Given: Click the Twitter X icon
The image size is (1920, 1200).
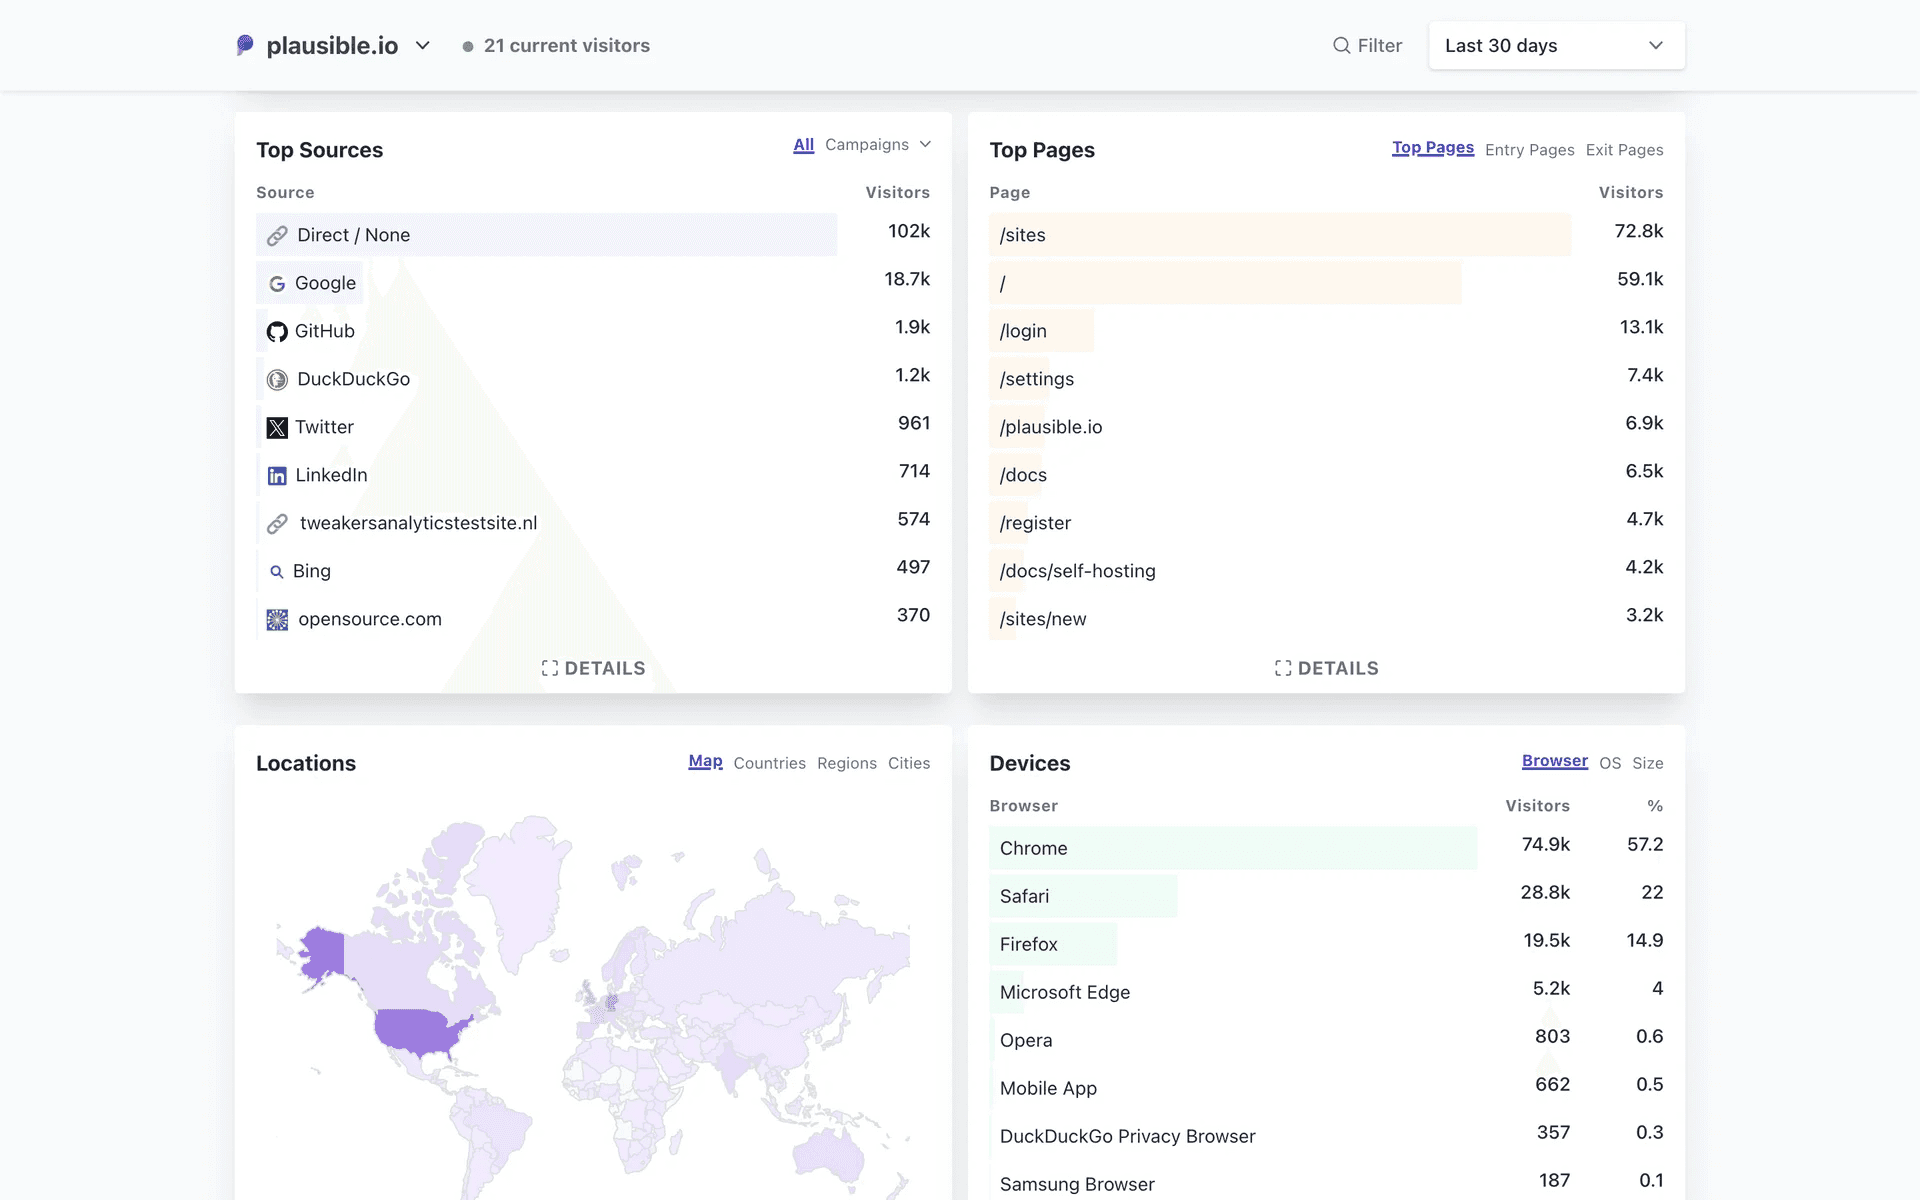Looking at the screenshot, I should click(277, 428).
